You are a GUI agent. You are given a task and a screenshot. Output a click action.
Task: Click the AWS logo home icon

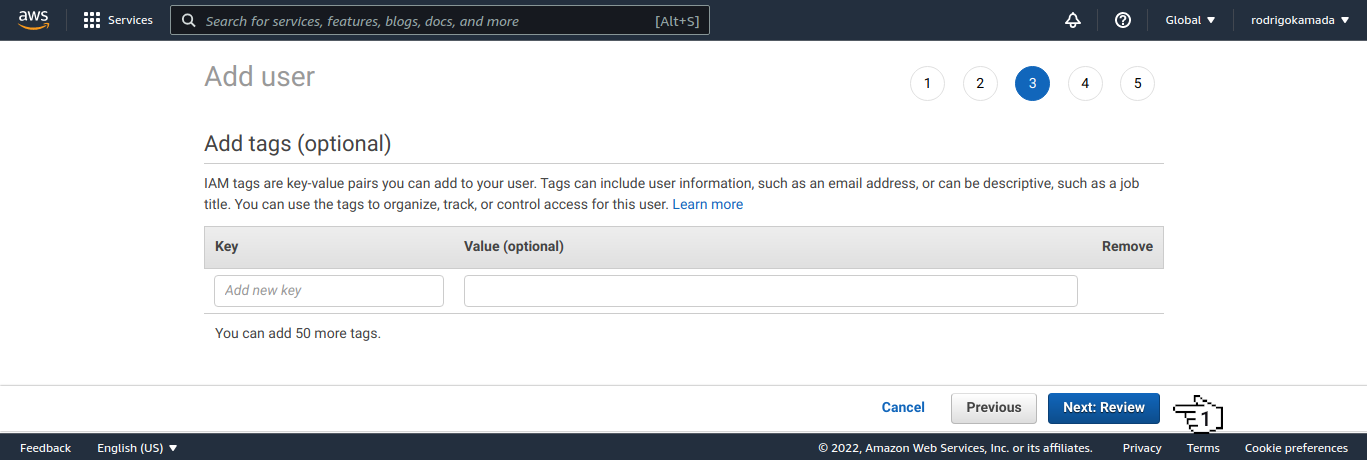(34, 20)
